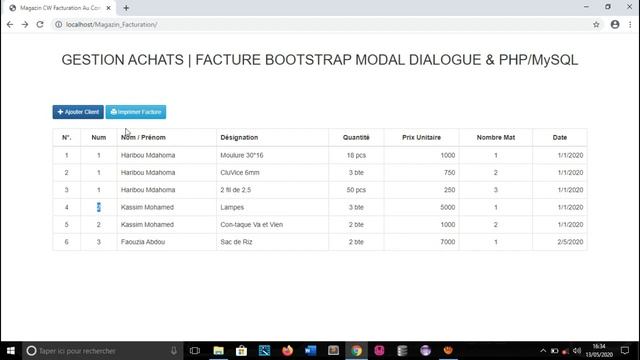
Task: Click the 50 pcs quantity cell
Action: coord(356,190)
